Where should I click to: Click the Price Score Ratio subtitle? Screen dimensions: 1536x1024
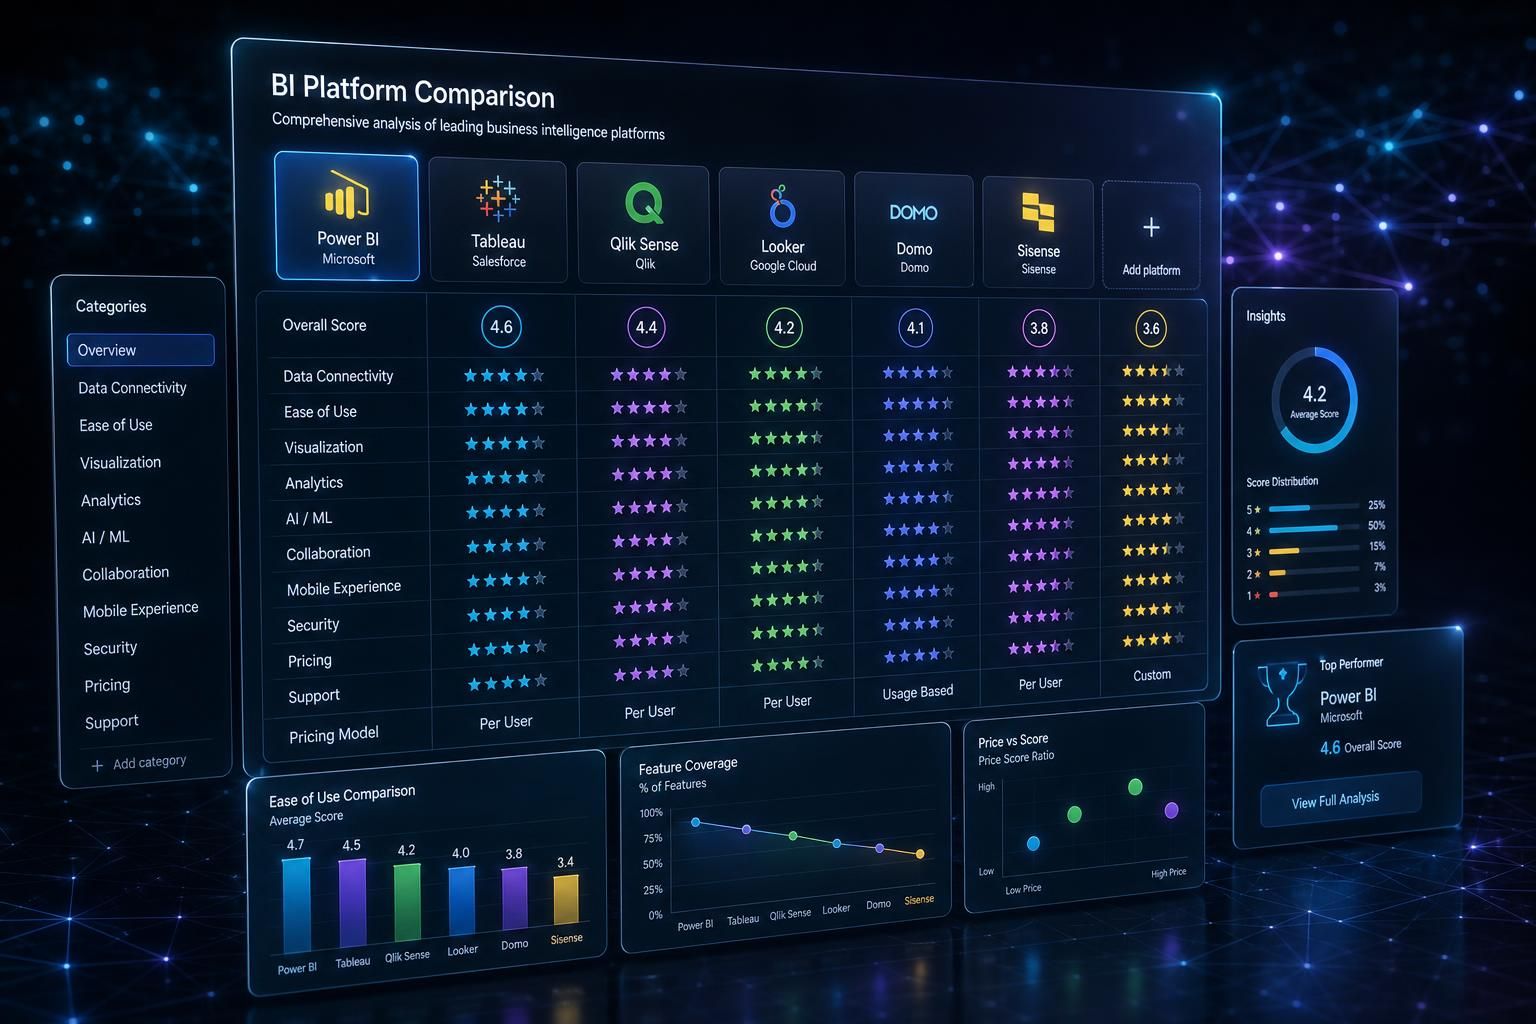(1016, 758)
